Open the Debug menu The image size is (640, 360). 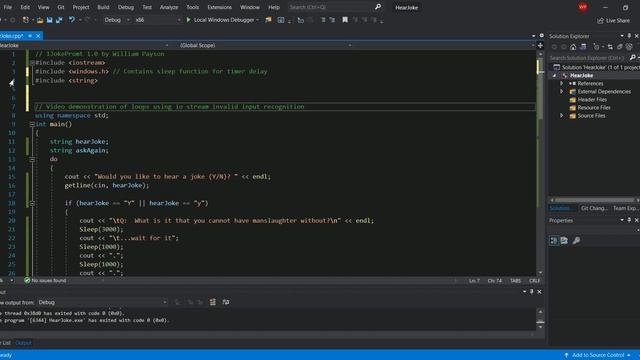126,7
